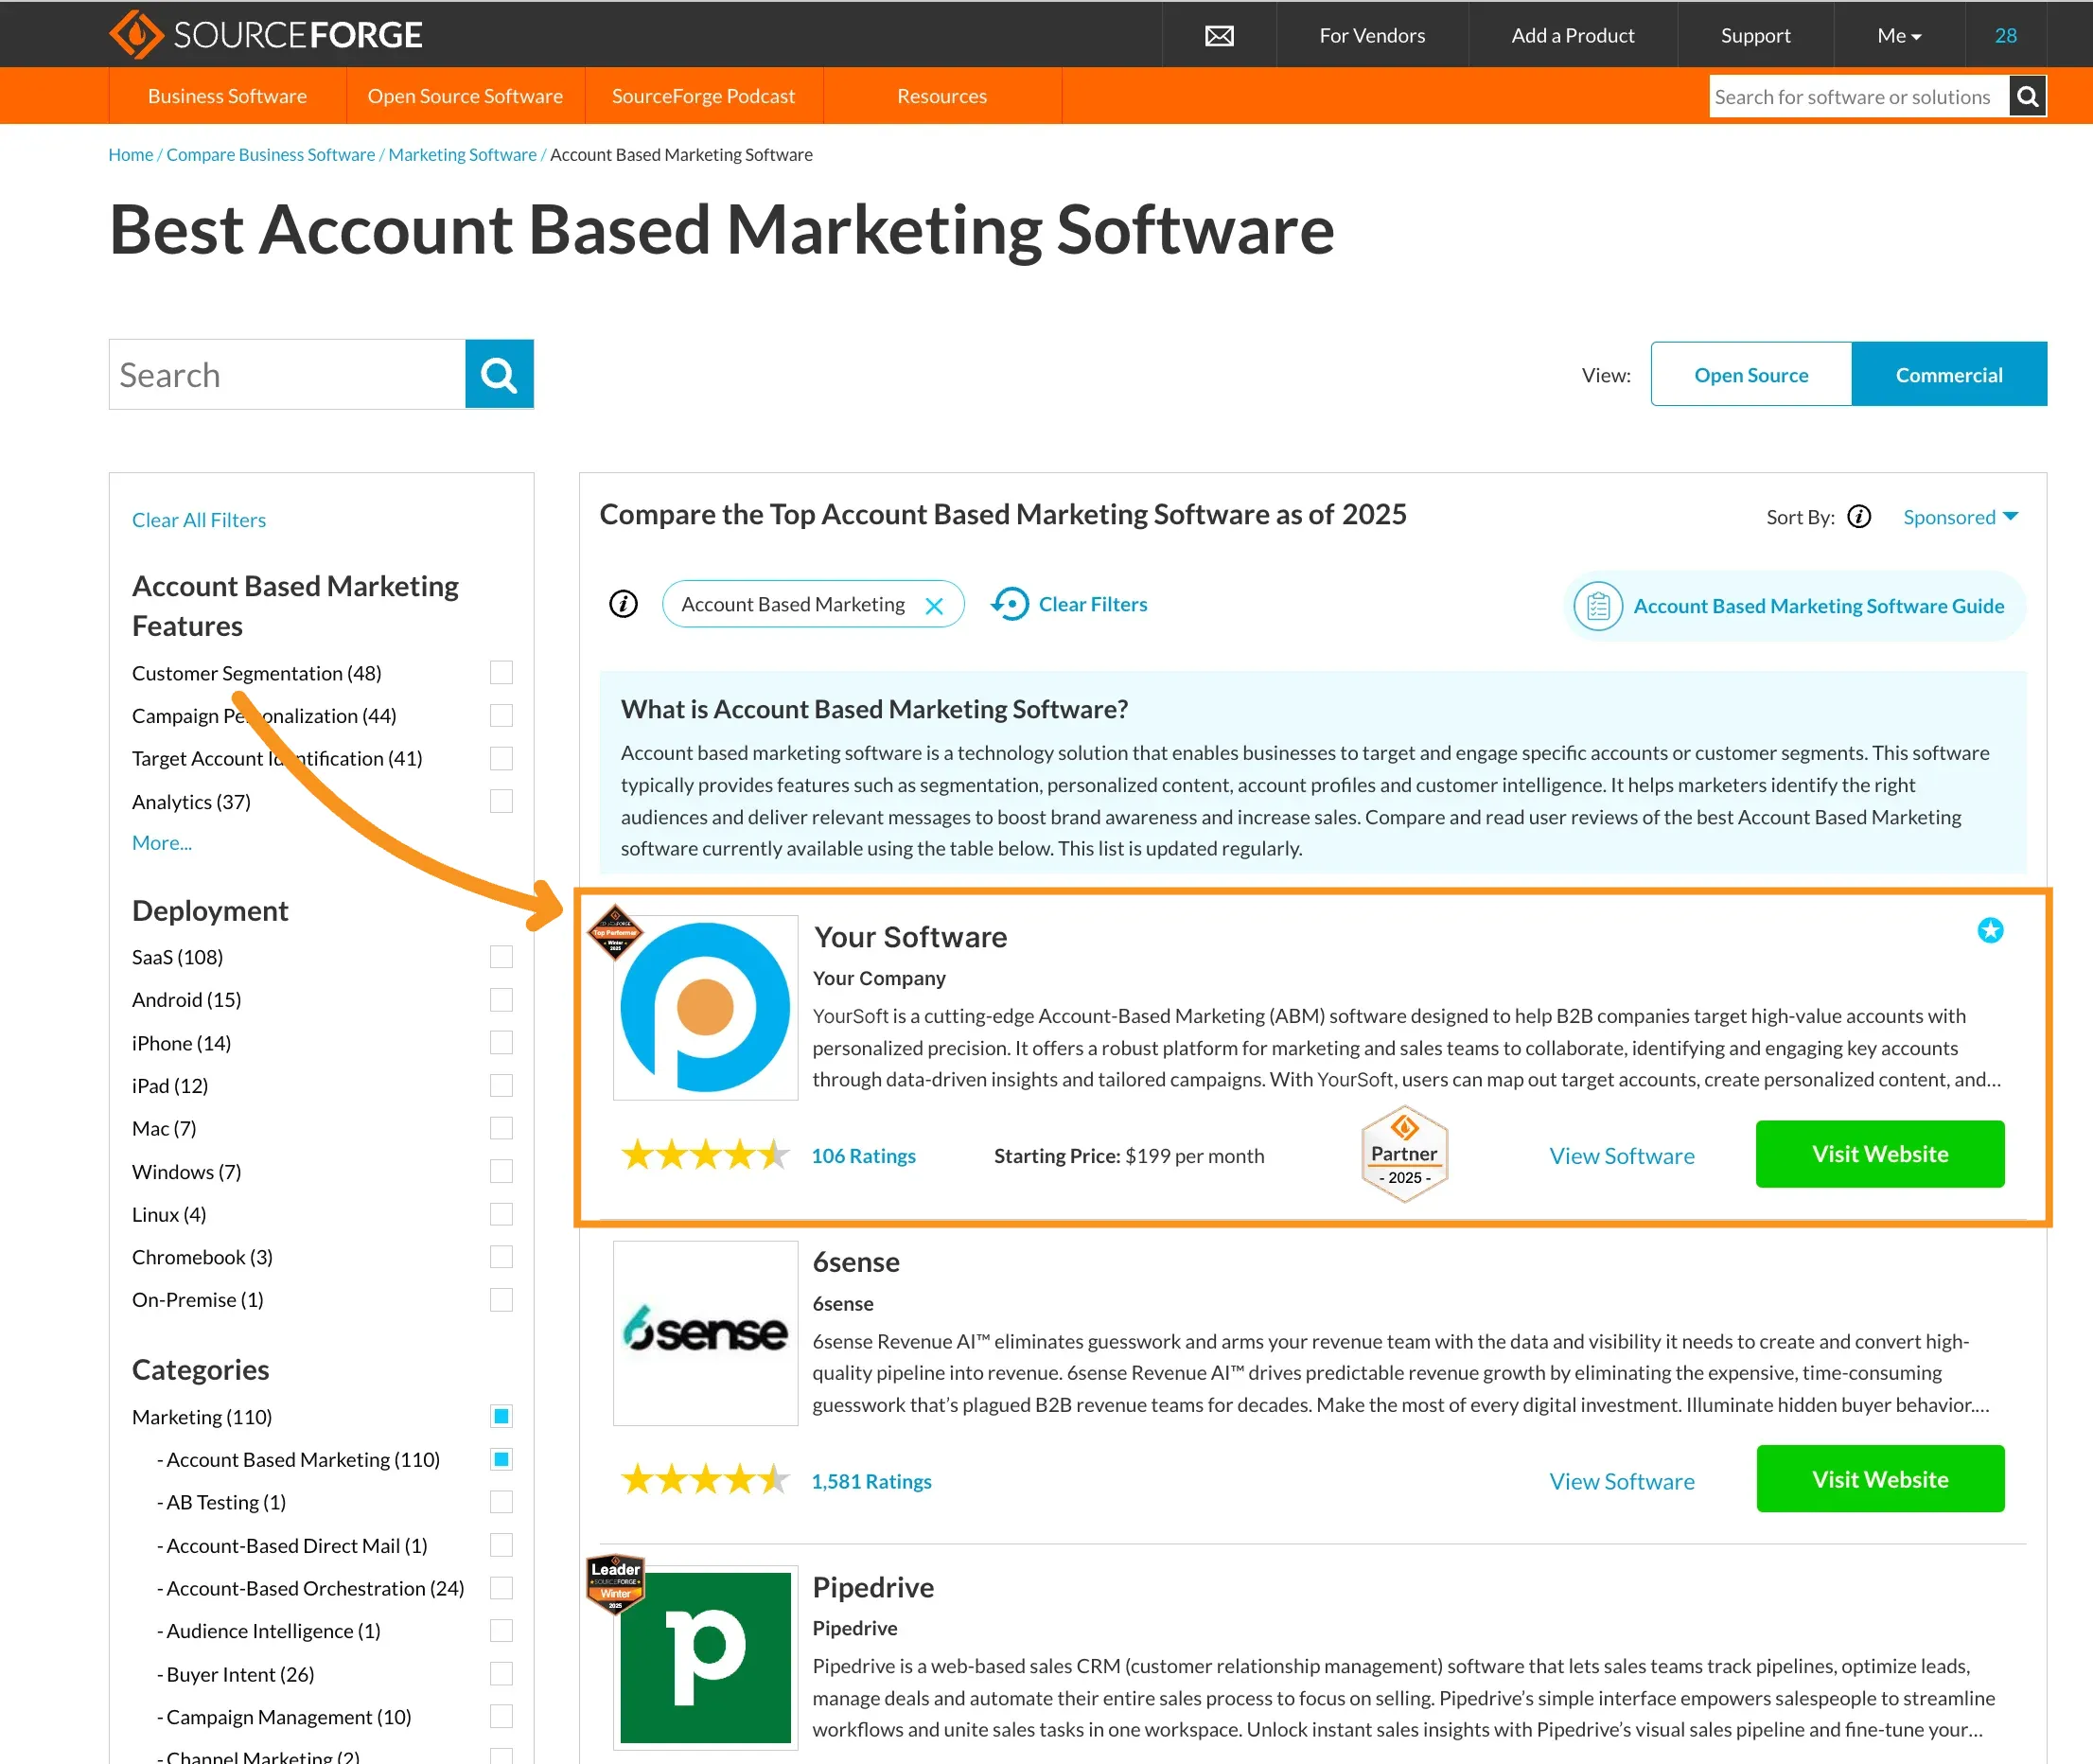Expand More... features list
This screenshot has width=2093, height=1764.
(162, 842)
